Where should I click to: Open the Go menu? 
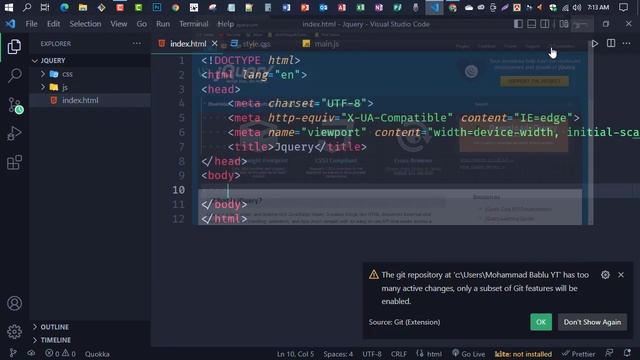point(142,24)
